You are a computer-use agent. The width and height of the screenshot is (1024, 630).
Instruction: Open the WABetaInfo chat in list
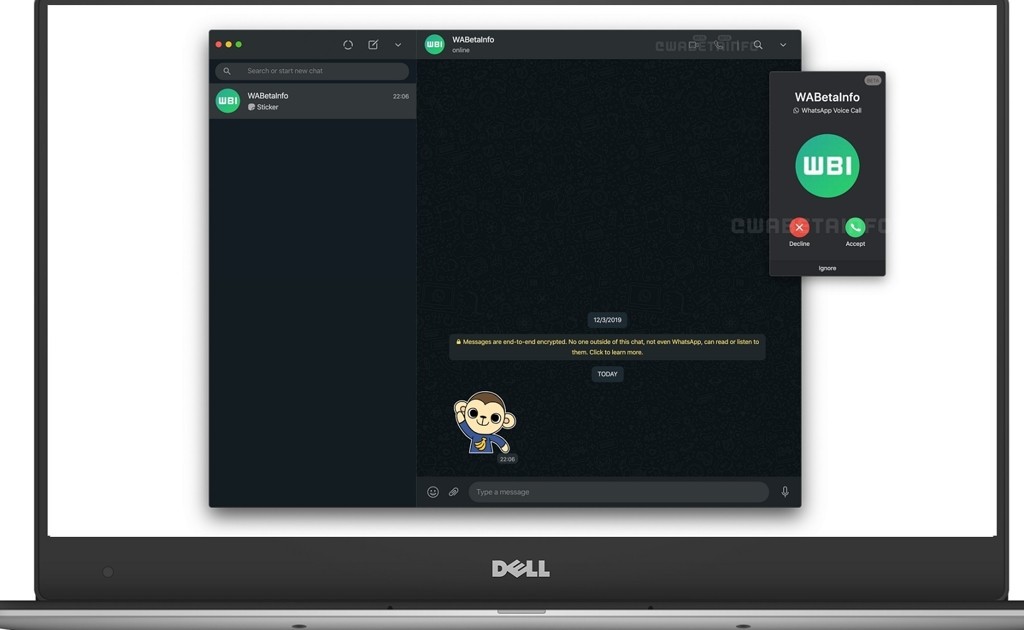point(312,101)
